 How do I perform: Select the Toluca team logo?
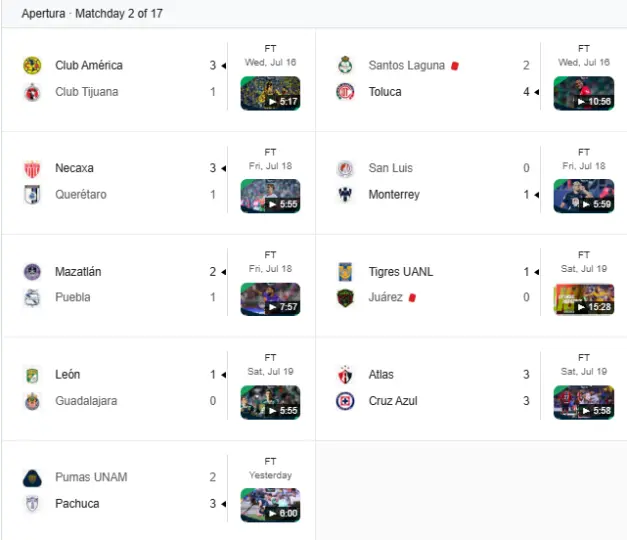(x=345, y=92)
